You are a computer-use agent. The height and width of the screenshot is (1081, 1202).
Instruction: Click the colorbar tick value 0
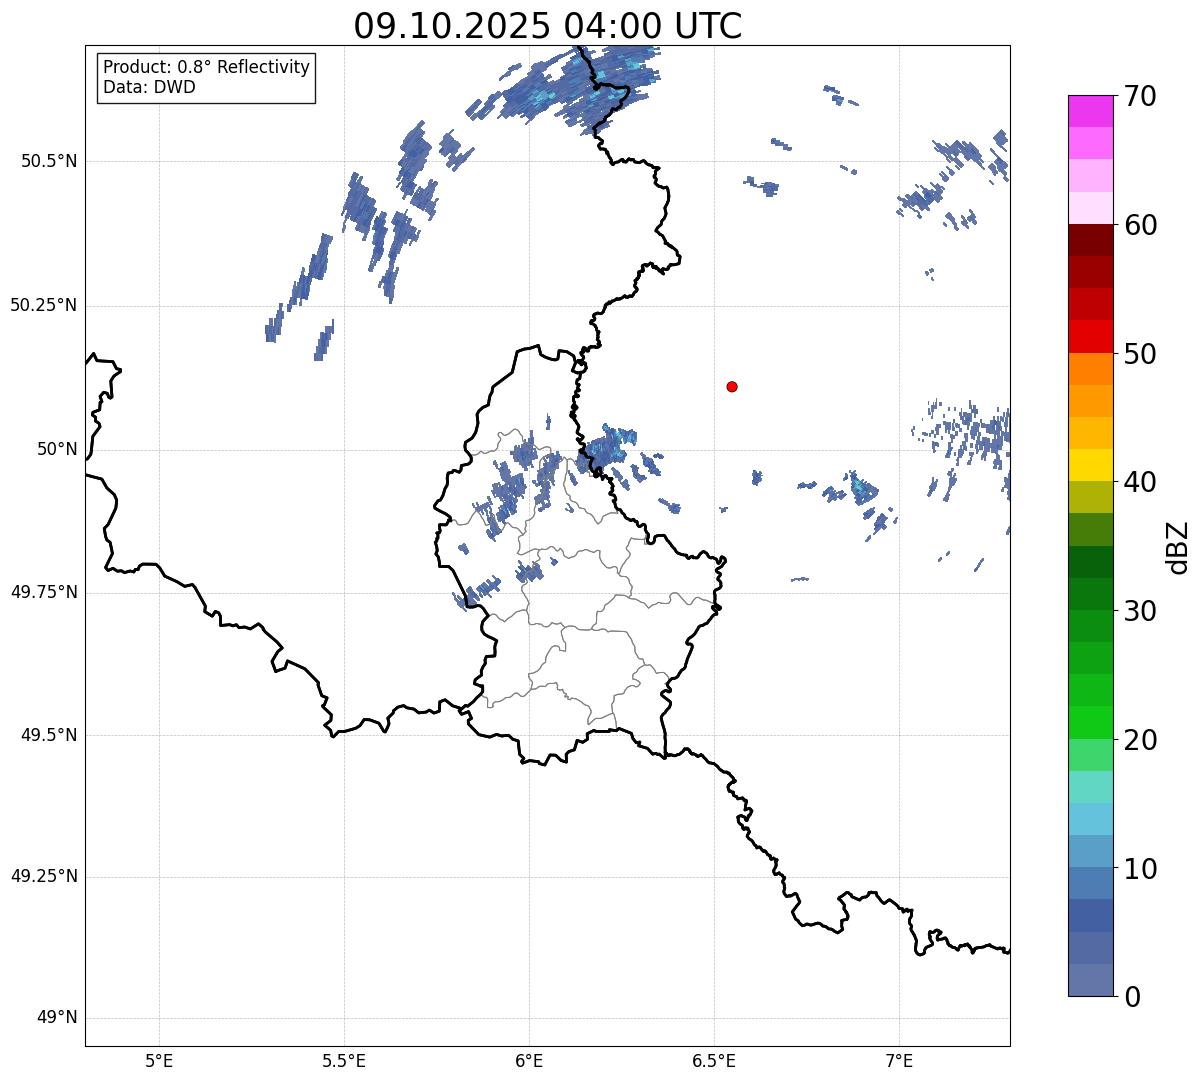(x=1132, y=997)
